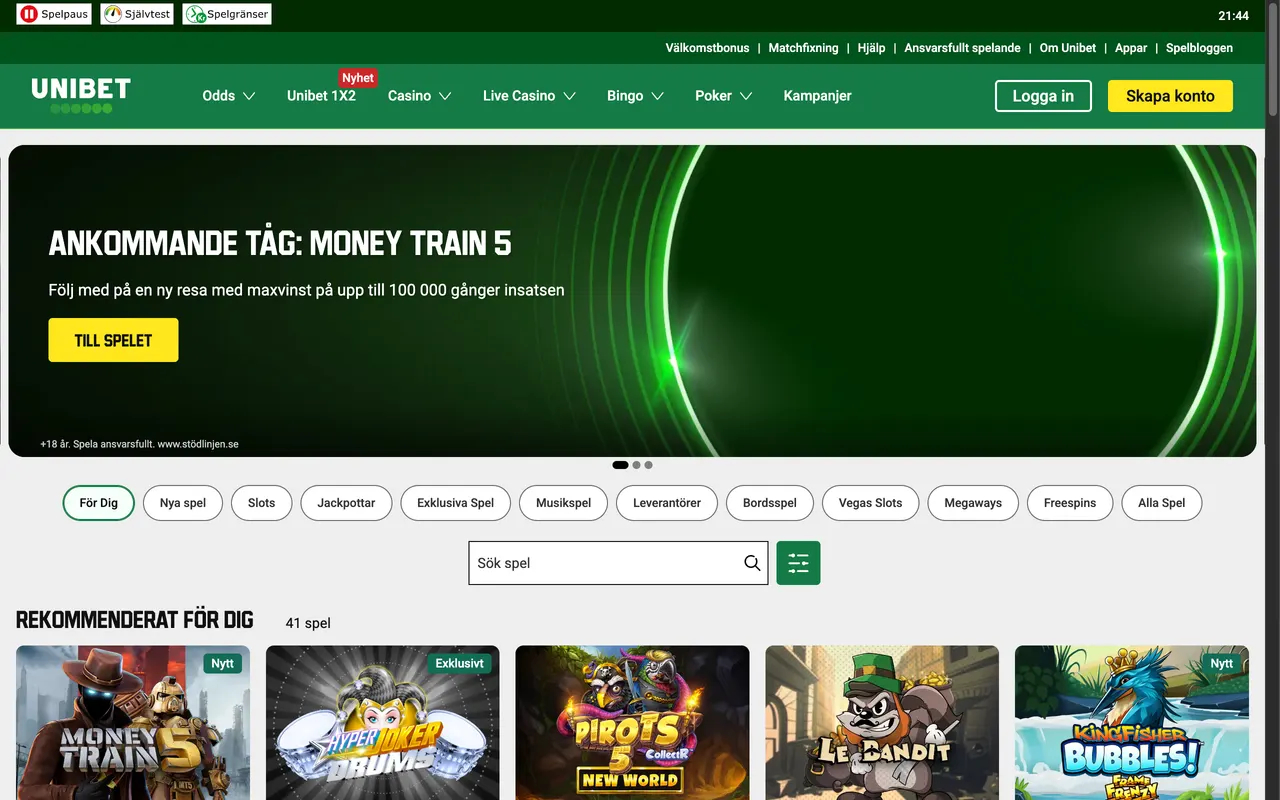Open the Om Unibet link
1280x800 pixels.
click(1067, 48)
